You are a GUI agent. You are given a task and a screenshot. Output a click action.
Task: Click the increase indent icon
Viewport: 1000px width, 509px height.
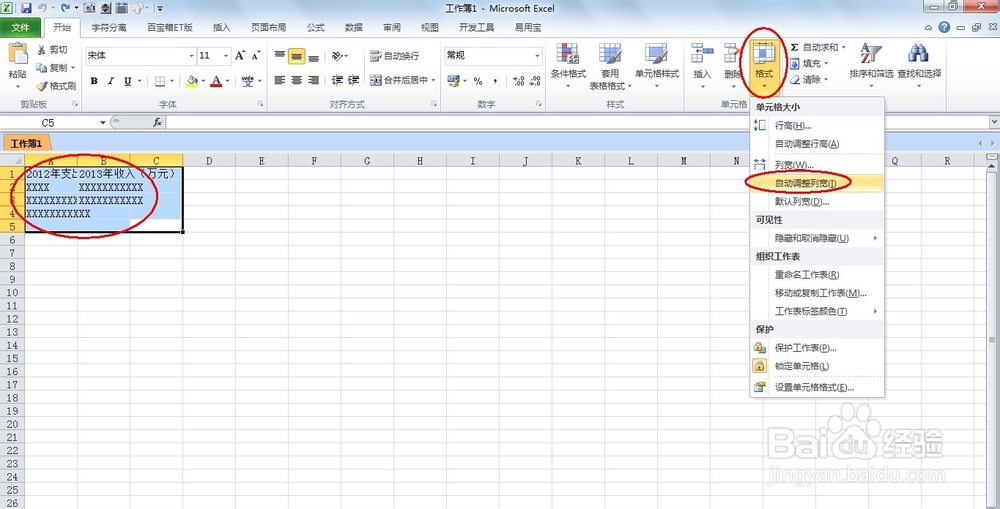tap(353, 80)
